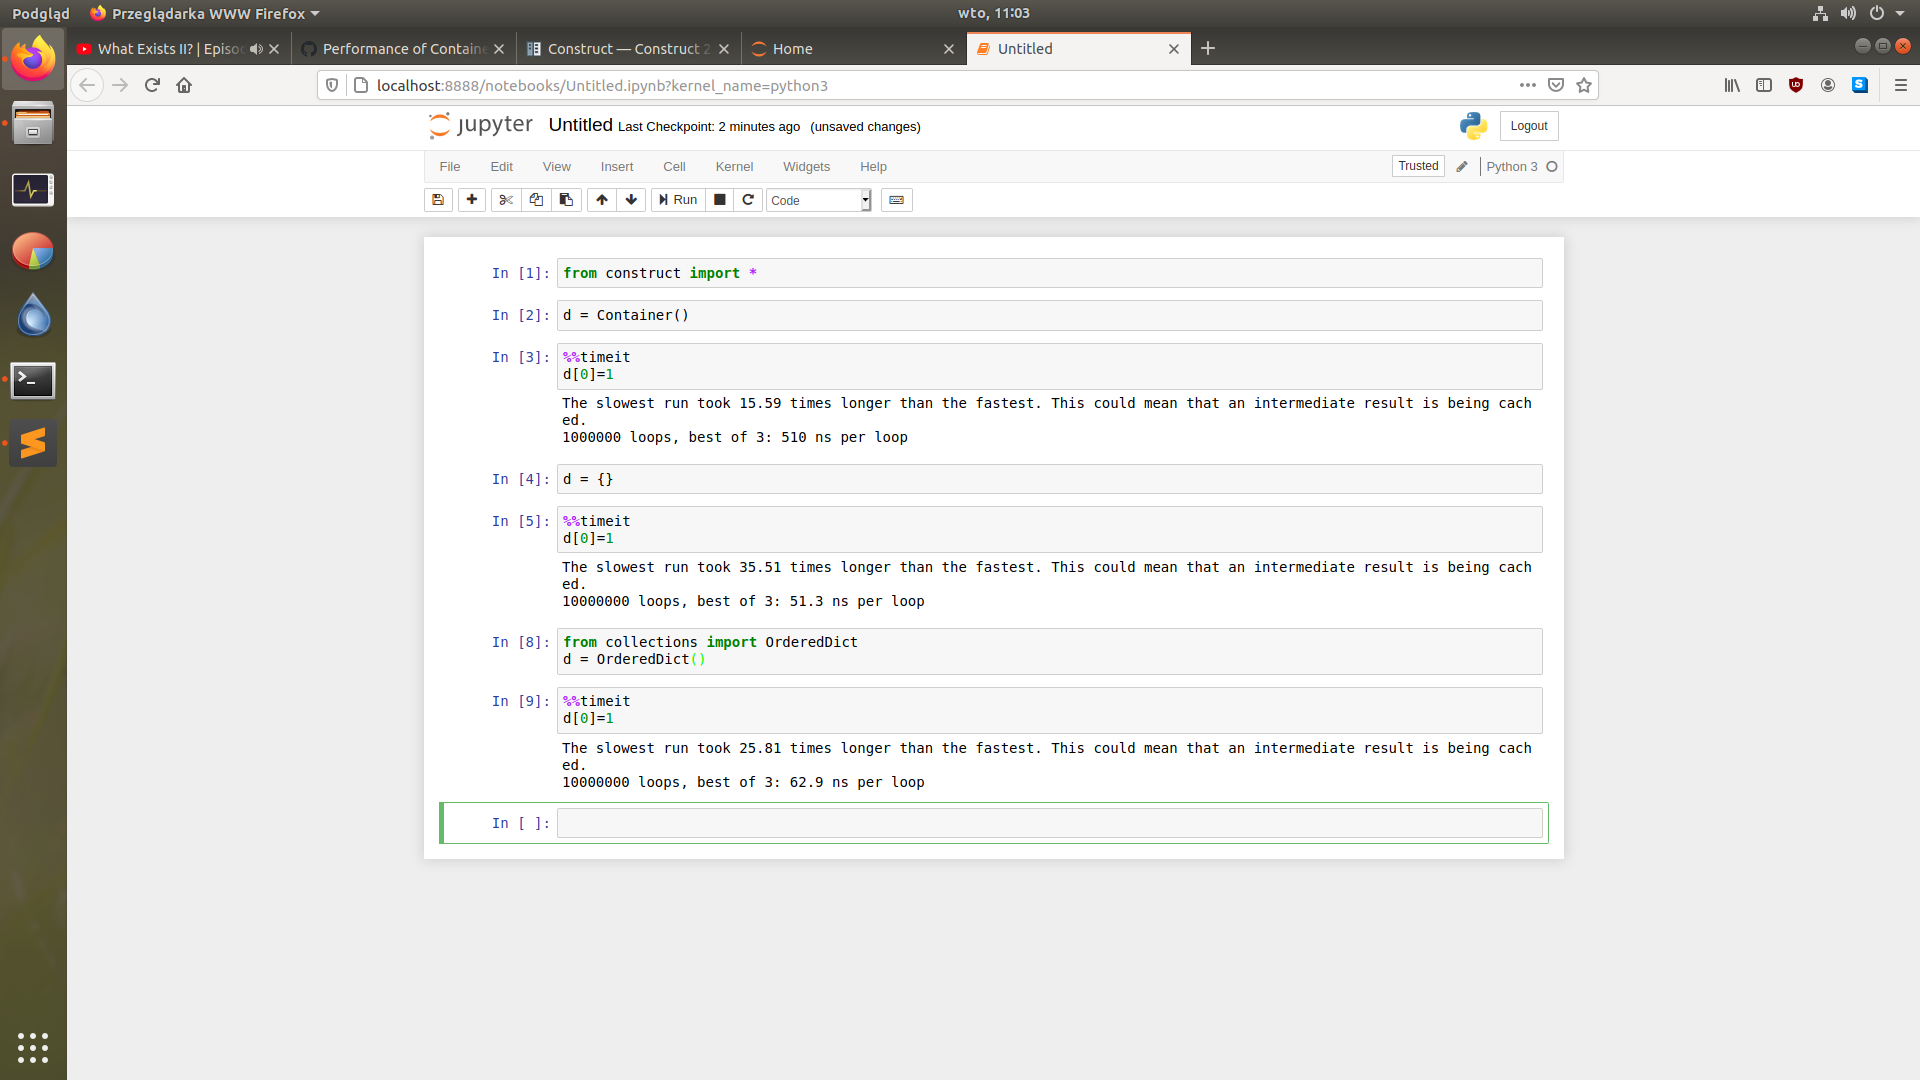Image resolution: width=1920 pixels, height=1080 pixels.
Task: Copy the selected cells
Action: (x=536, y=200)
